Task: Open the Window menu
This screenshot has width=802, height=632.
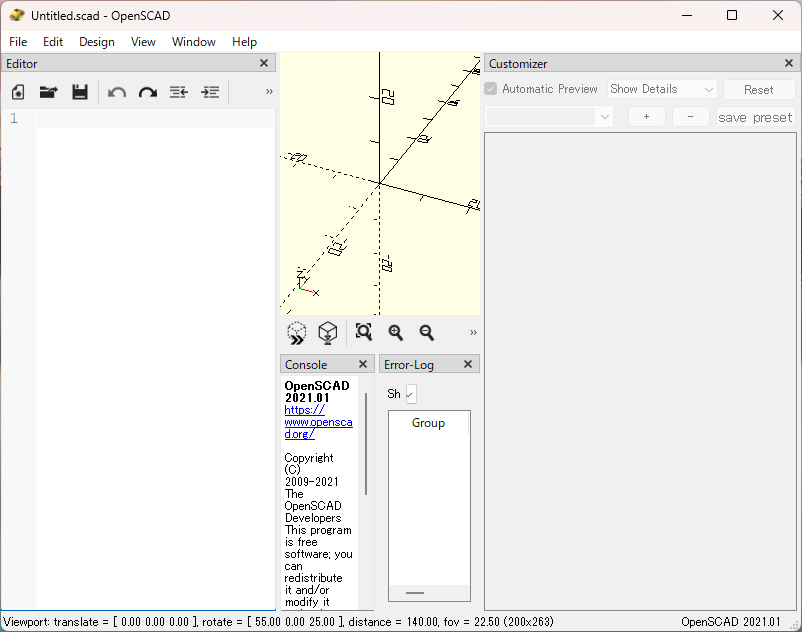Action: tap(193, 42)
